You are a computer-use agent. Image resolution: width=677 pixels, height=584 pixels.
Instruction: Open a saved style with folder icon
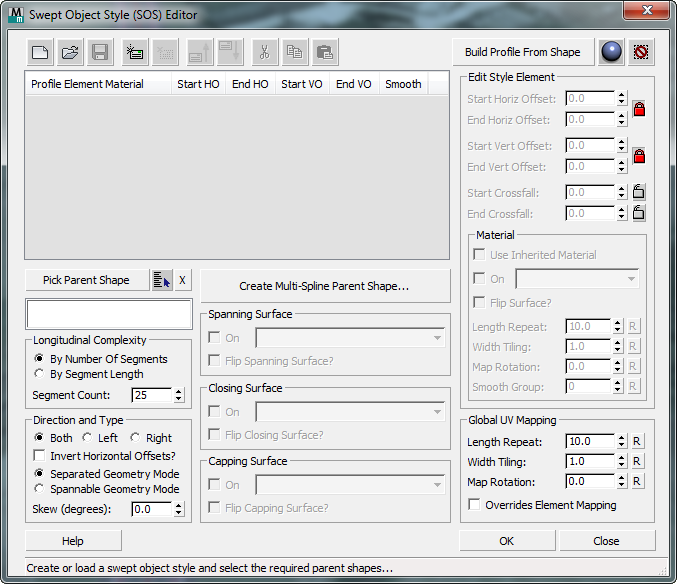[70, 52]
